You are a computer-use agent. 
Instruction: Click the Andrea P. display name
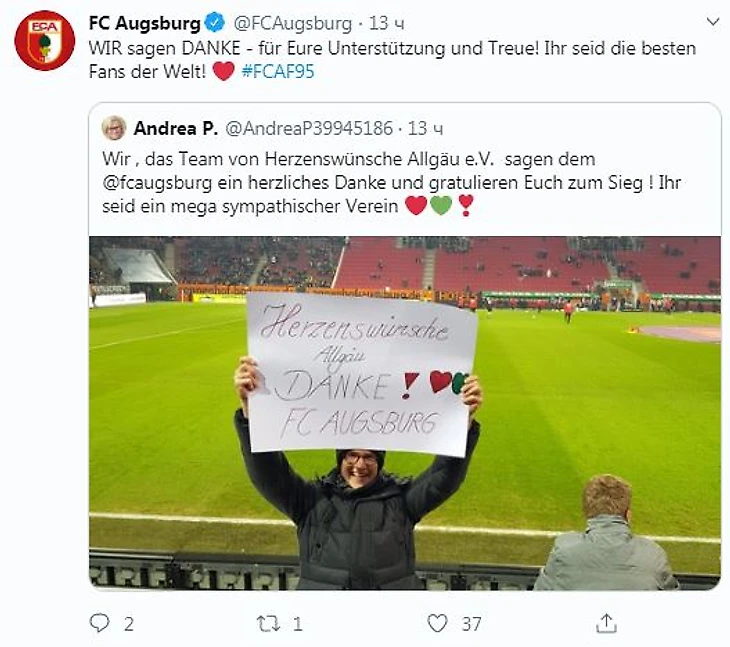point(176,128)
